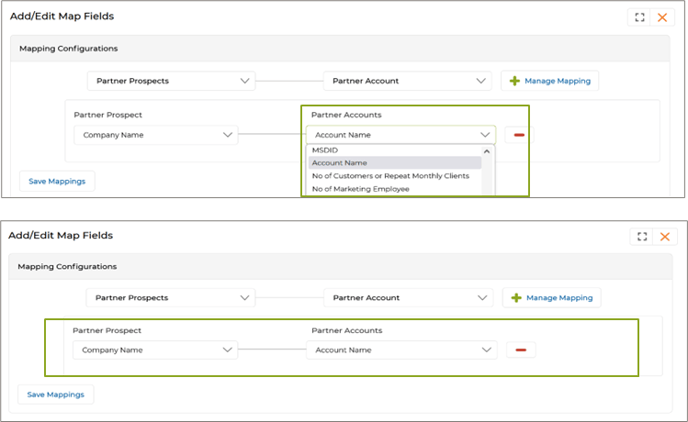Close the lower Add/Edit Map Fields dialog

[662, 236]
